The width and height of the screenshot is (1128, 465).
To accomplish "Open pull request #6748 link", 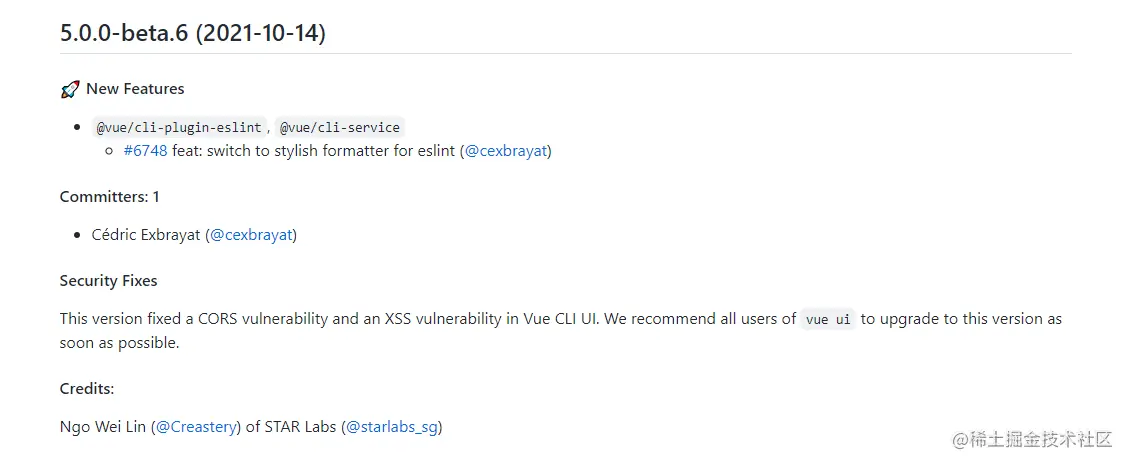I will 145,151.
